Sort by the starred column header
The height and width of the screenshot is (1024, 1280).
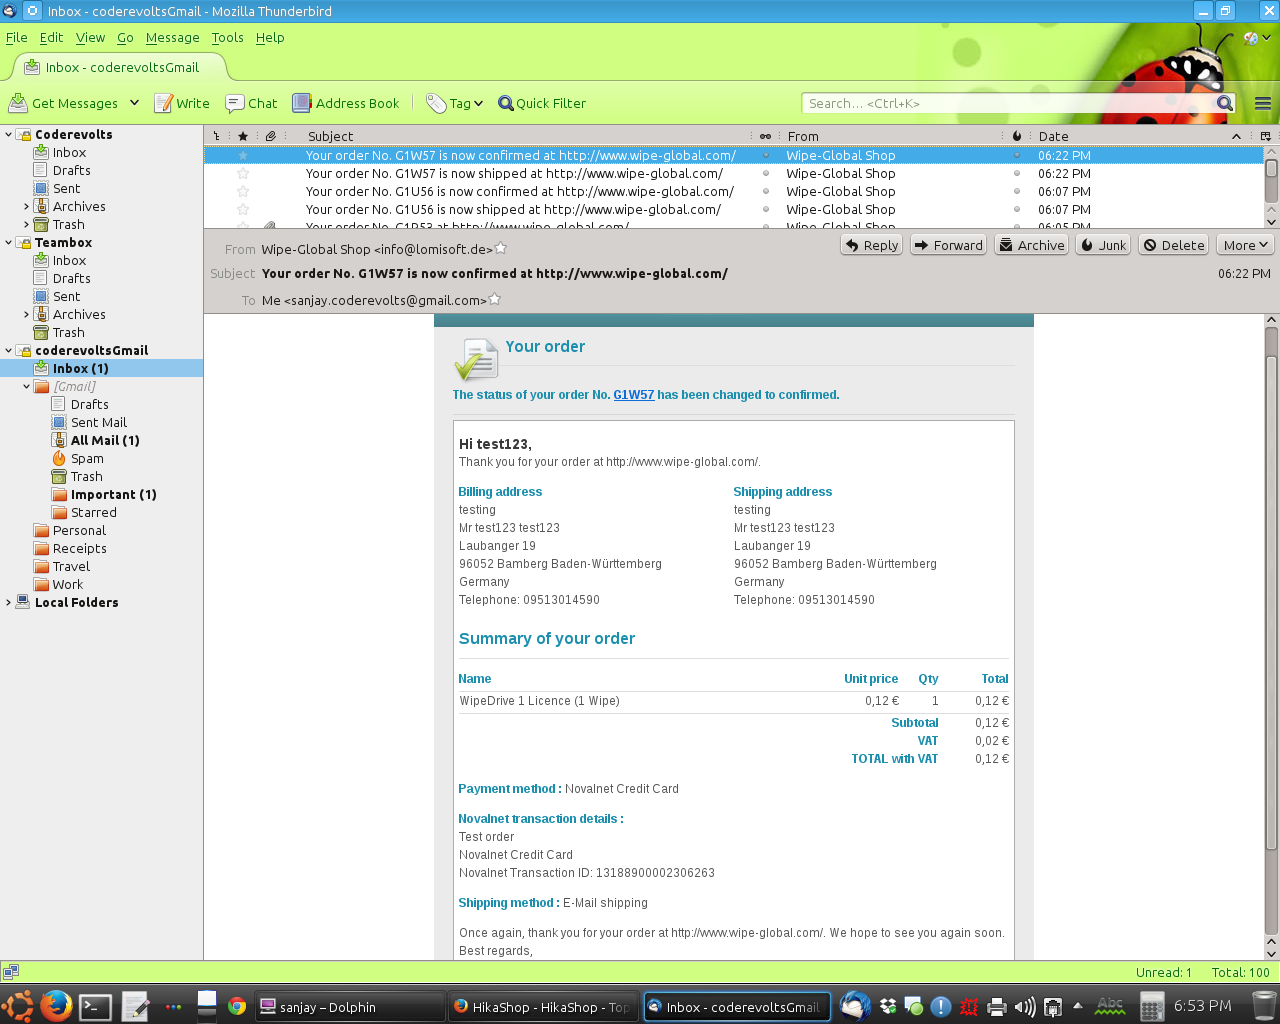[x=243, y=136]
